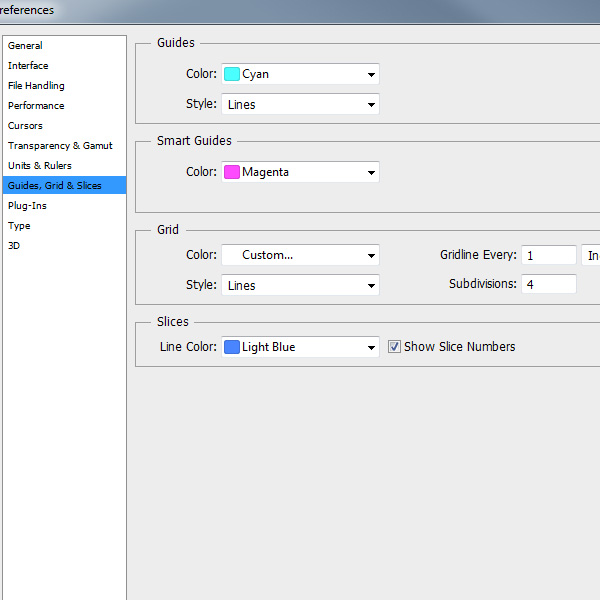Click the Gridline Every input field
The image size is (600, 600).
click(x=548, y=255)
